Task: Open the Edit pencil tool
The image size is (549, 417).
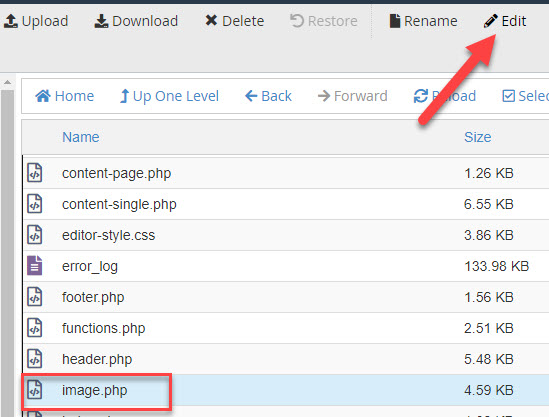Action: tap(490, 21)
